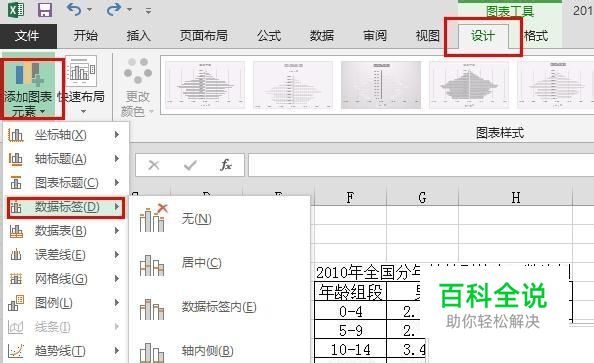The height and width of the screenshot is (363, 594).
Task: Click the 图表标题 chart title icon
Action: [x=16, y=183]
